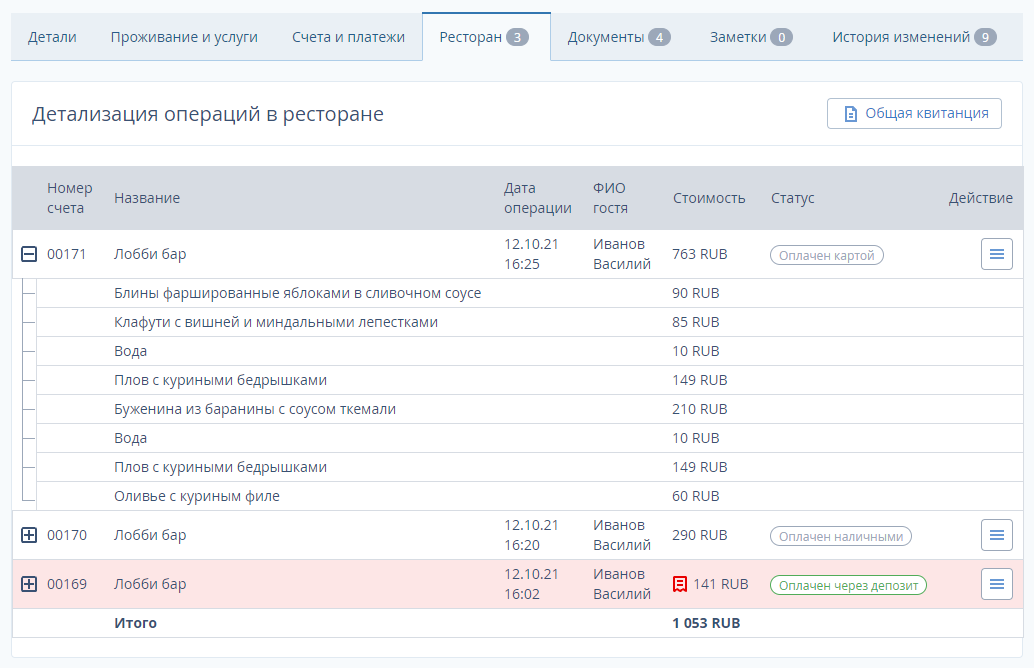
Task: Click Общая квитанция button
Action: (914, 113)
